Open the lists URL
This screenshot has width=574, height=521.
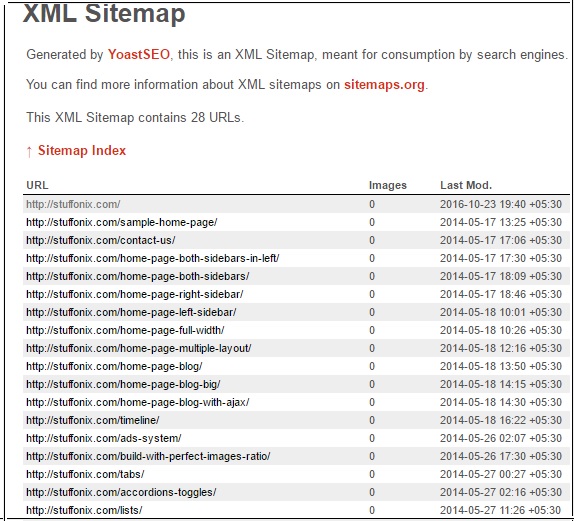tap(84, 510)
